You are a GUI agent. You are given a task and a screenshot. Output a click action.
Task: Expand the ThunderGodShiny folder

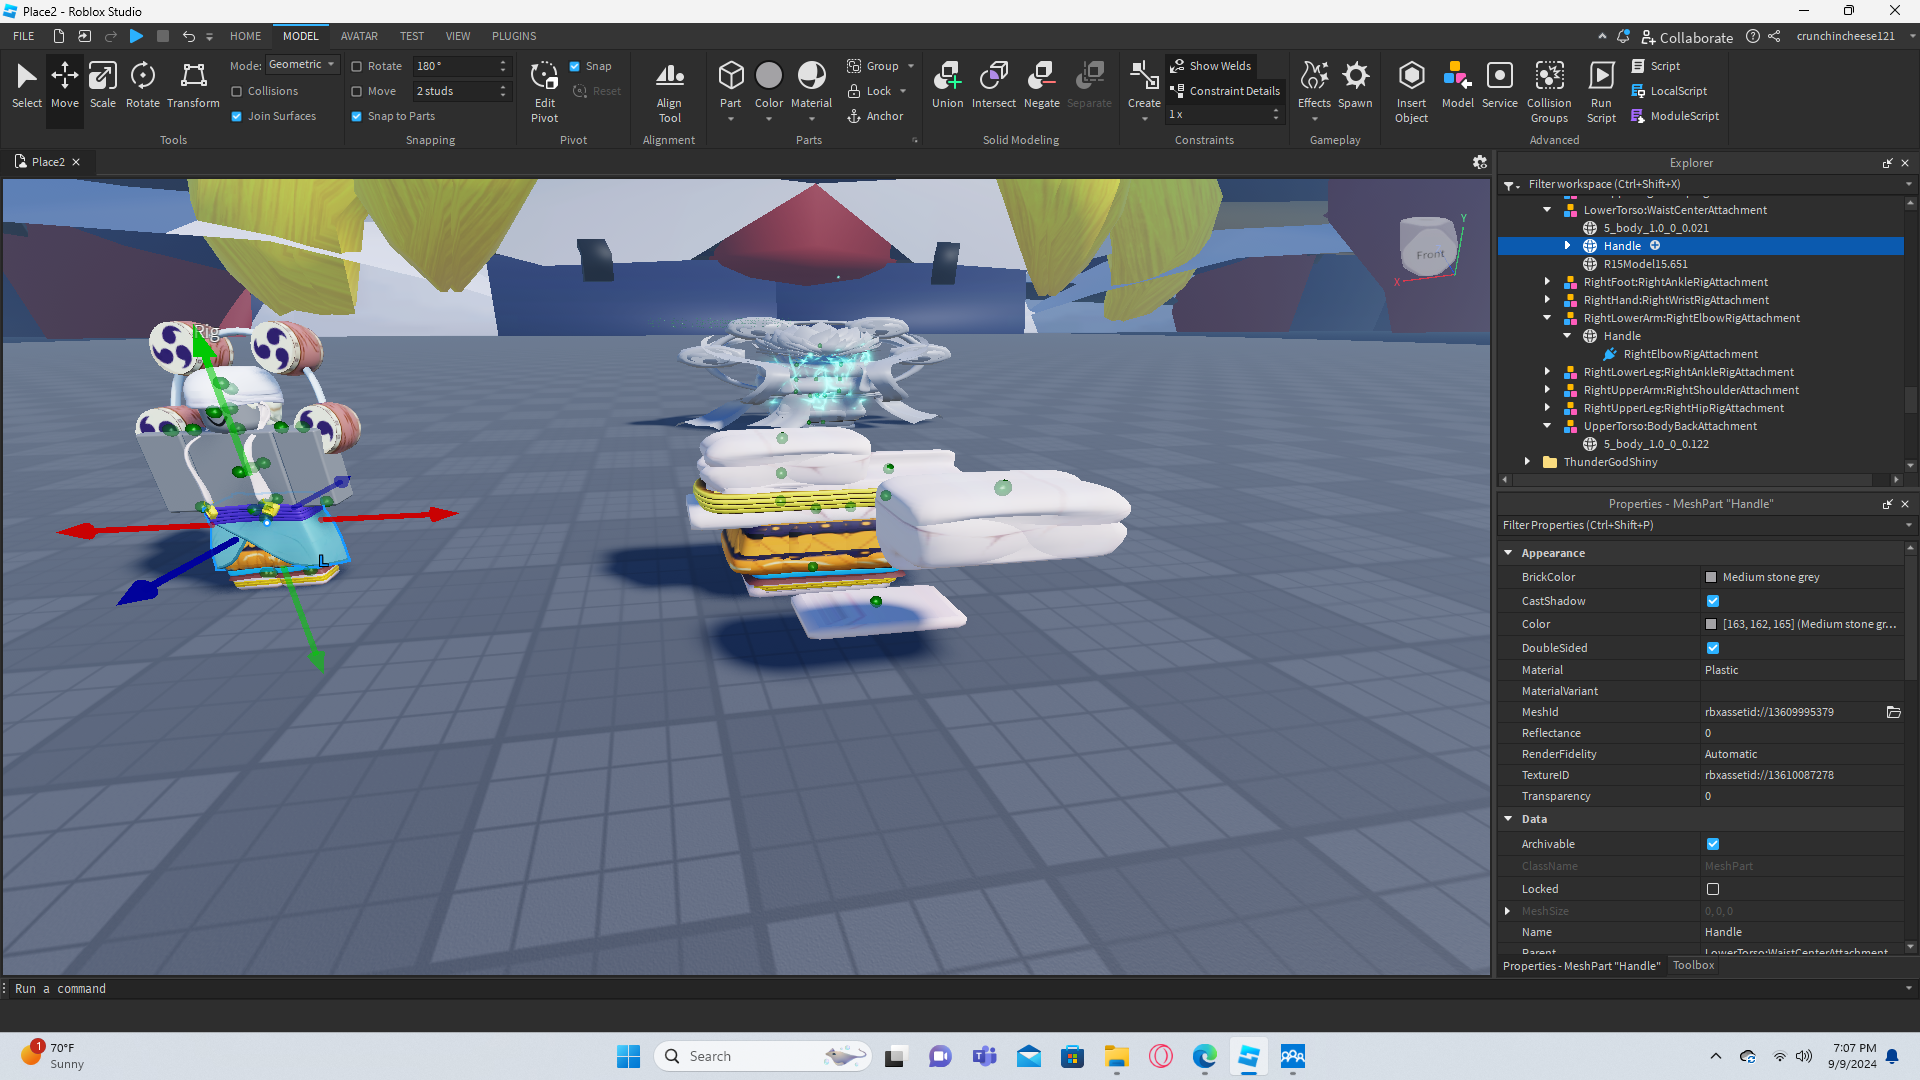pyautogui.click(x=1527, y=462)
